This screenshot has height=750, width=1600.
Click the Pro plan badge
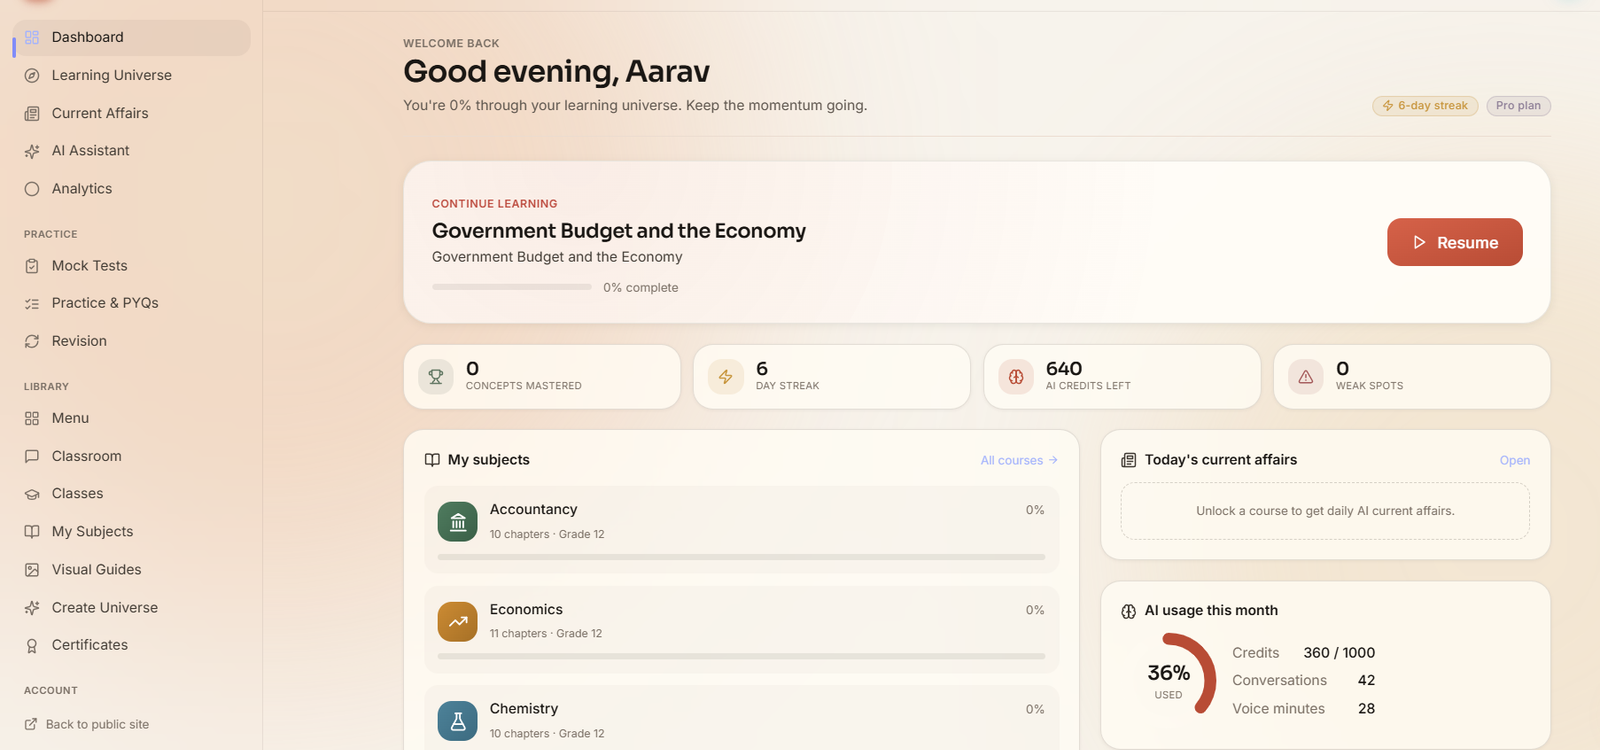[1518, 106]
